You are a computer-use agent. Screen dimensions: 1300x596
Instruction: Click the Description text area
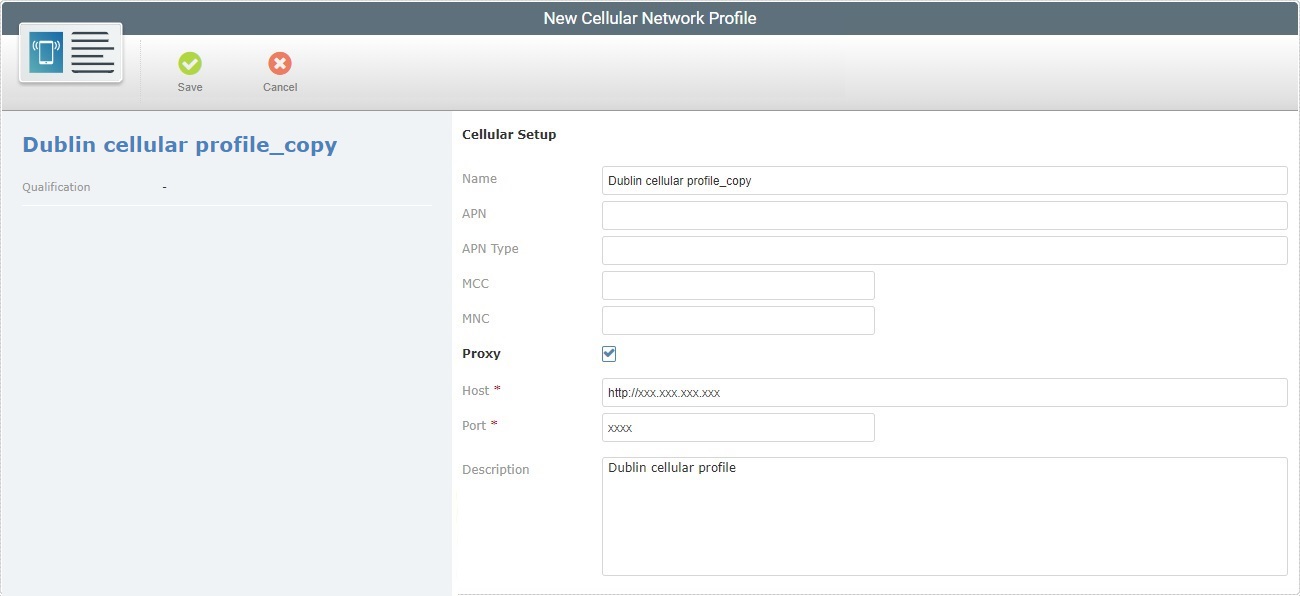click(x=944, y=515)
